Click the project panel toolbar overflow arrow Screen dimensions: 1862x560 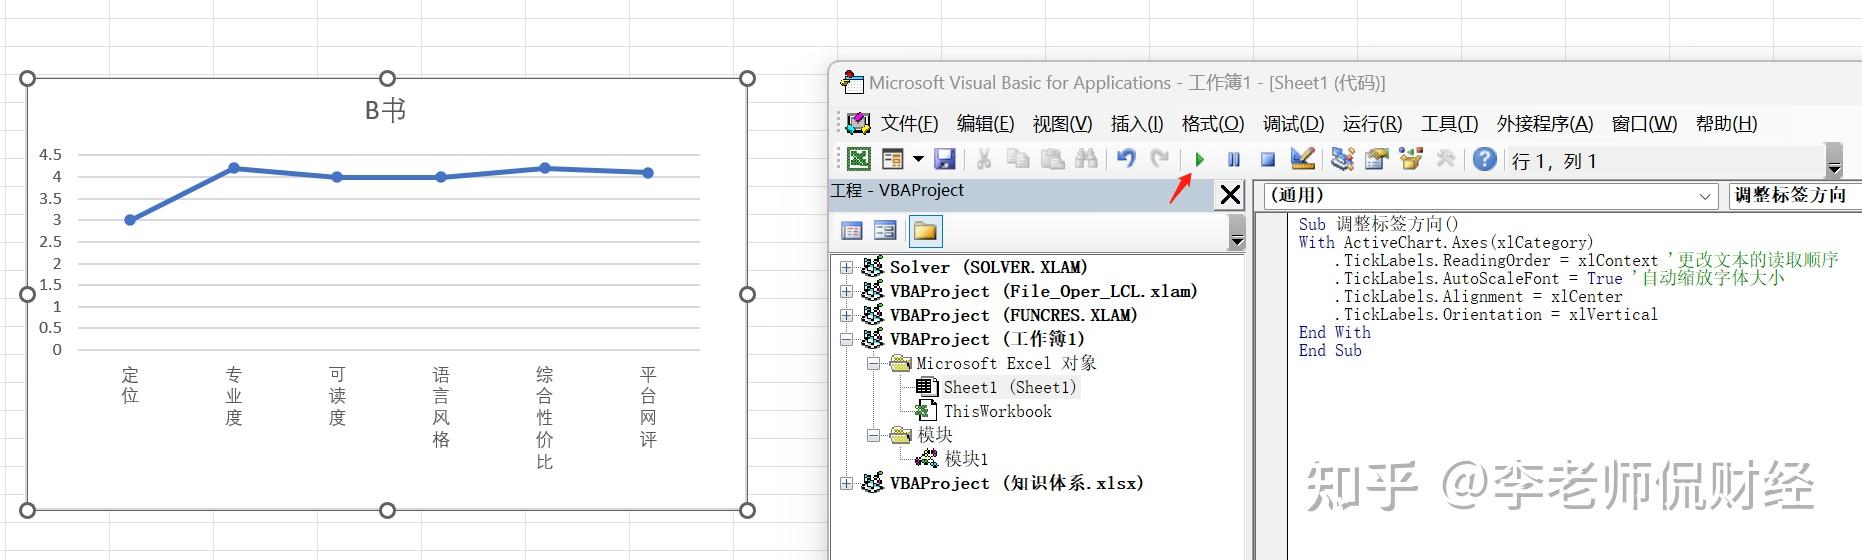[1237, 233]
